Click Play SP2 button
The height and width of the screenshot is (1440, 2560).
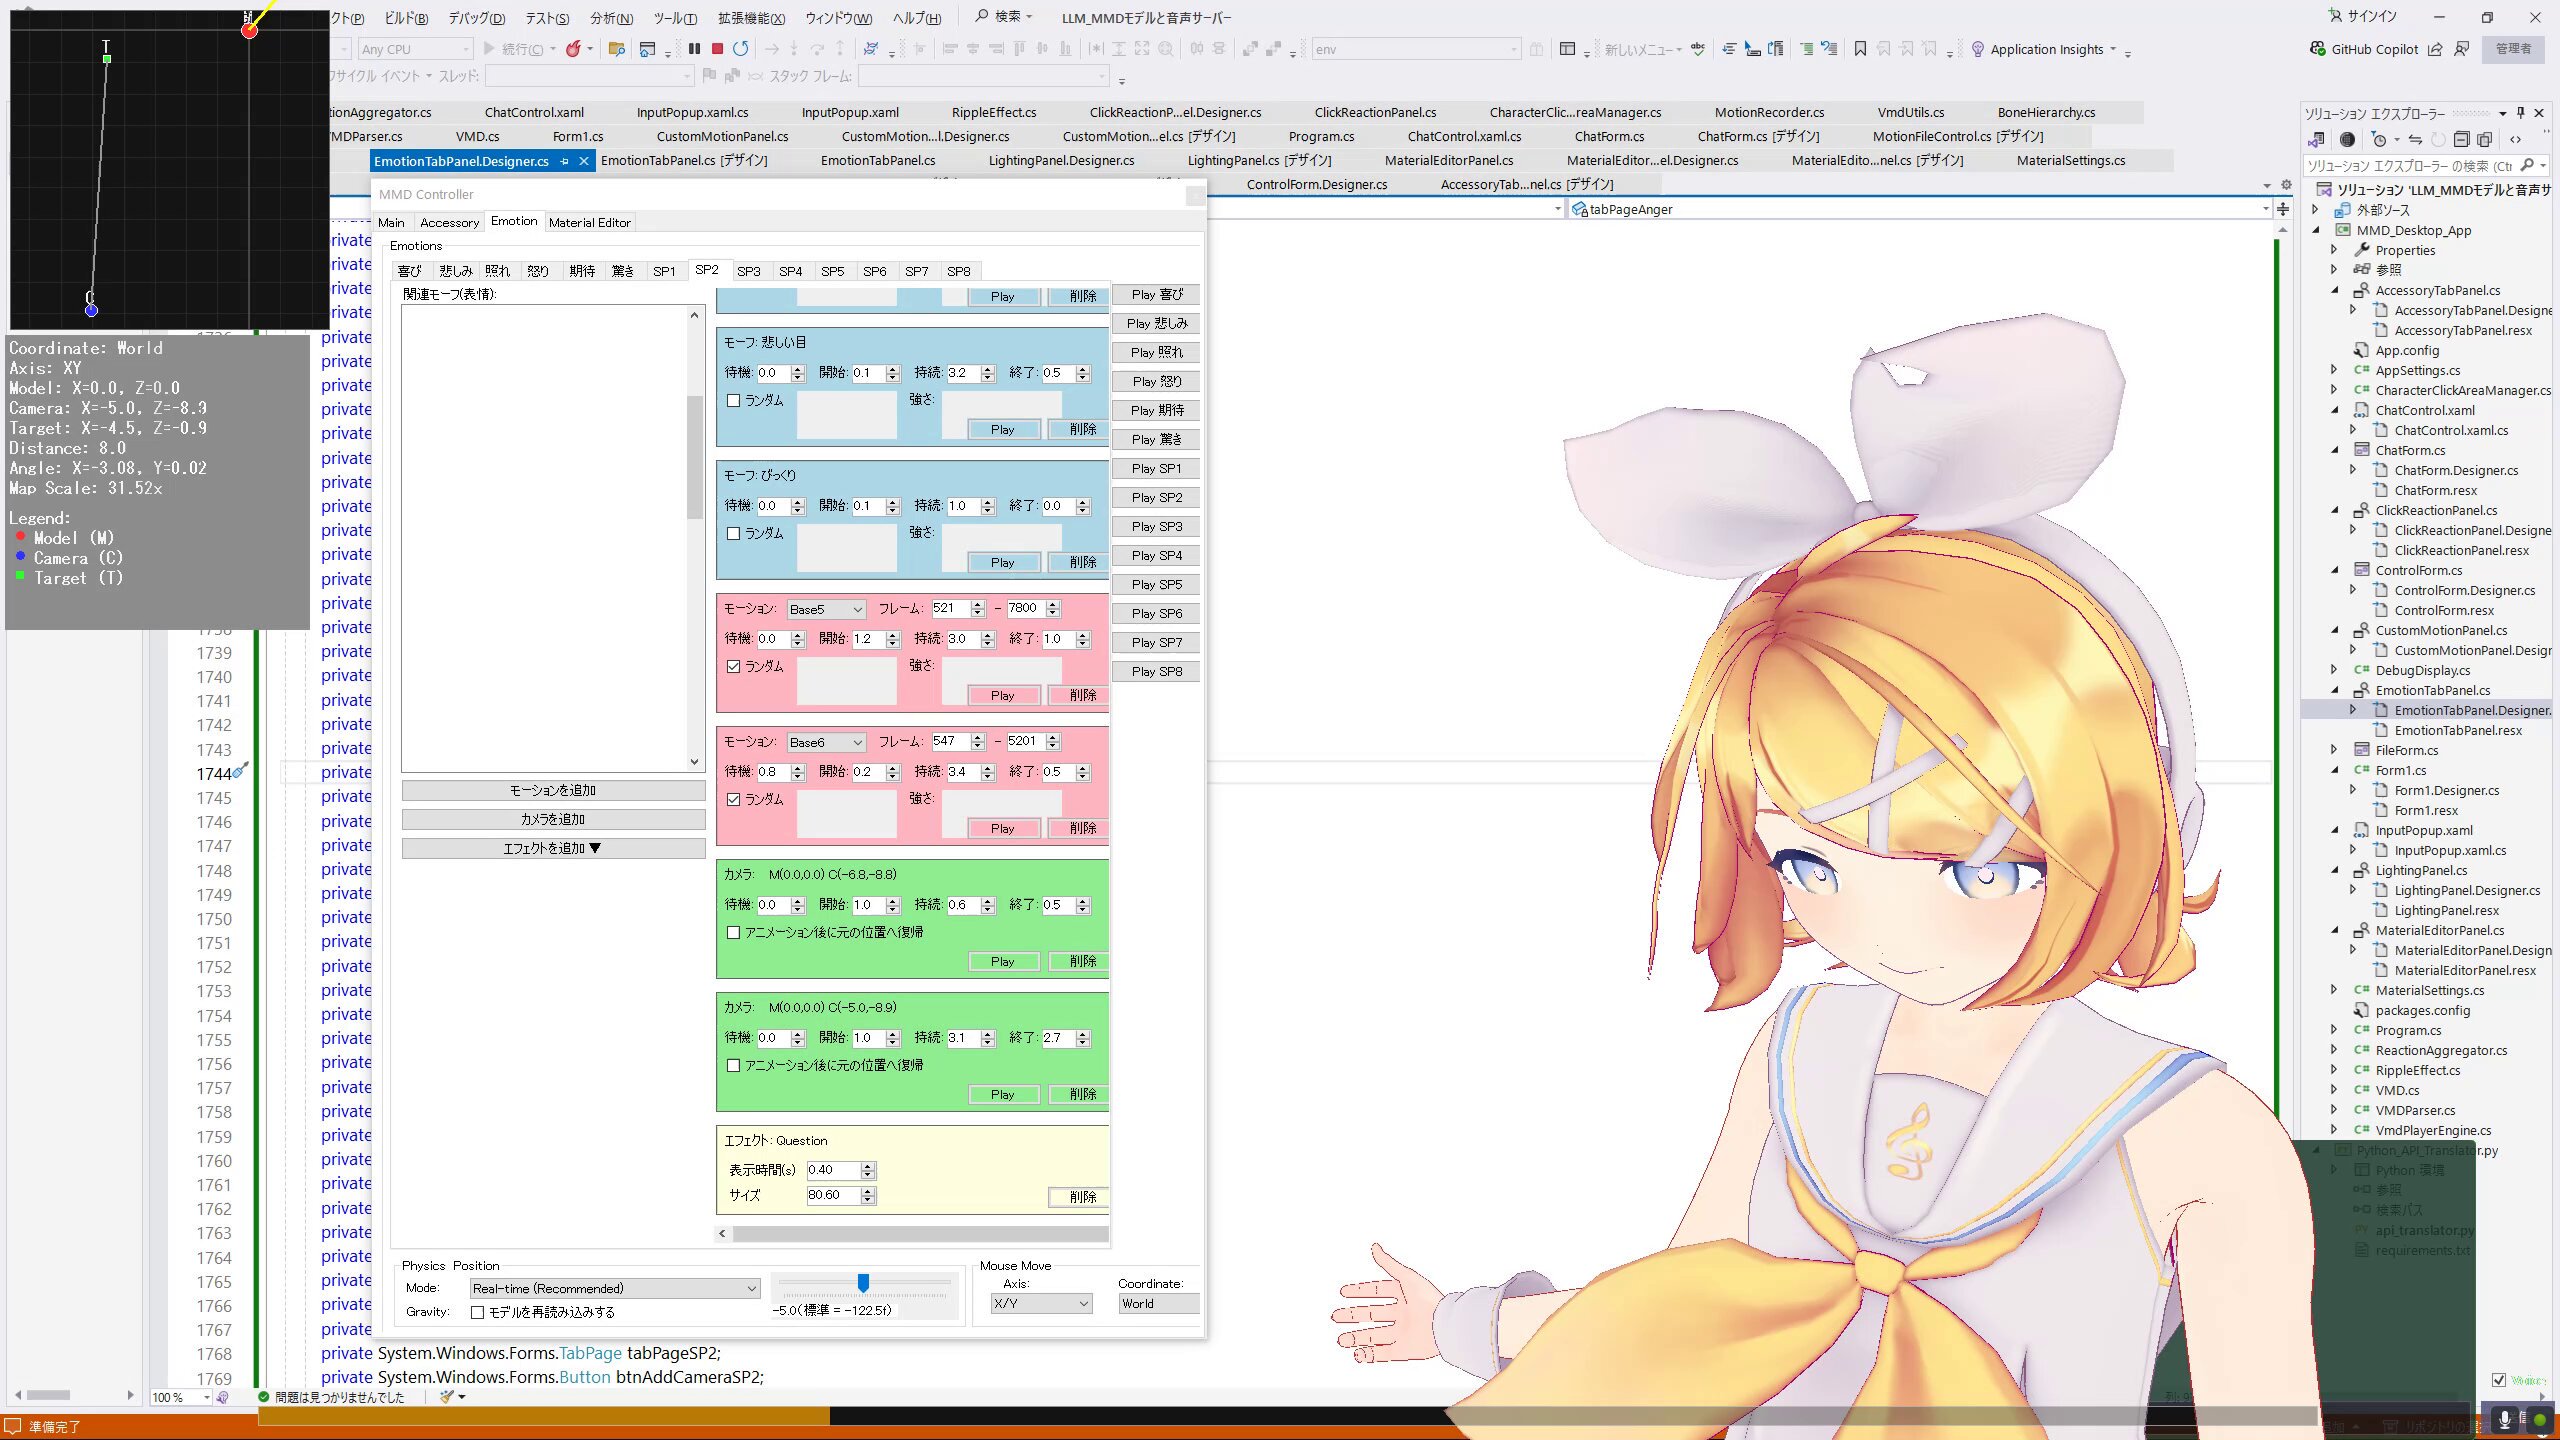[1156, 497]
